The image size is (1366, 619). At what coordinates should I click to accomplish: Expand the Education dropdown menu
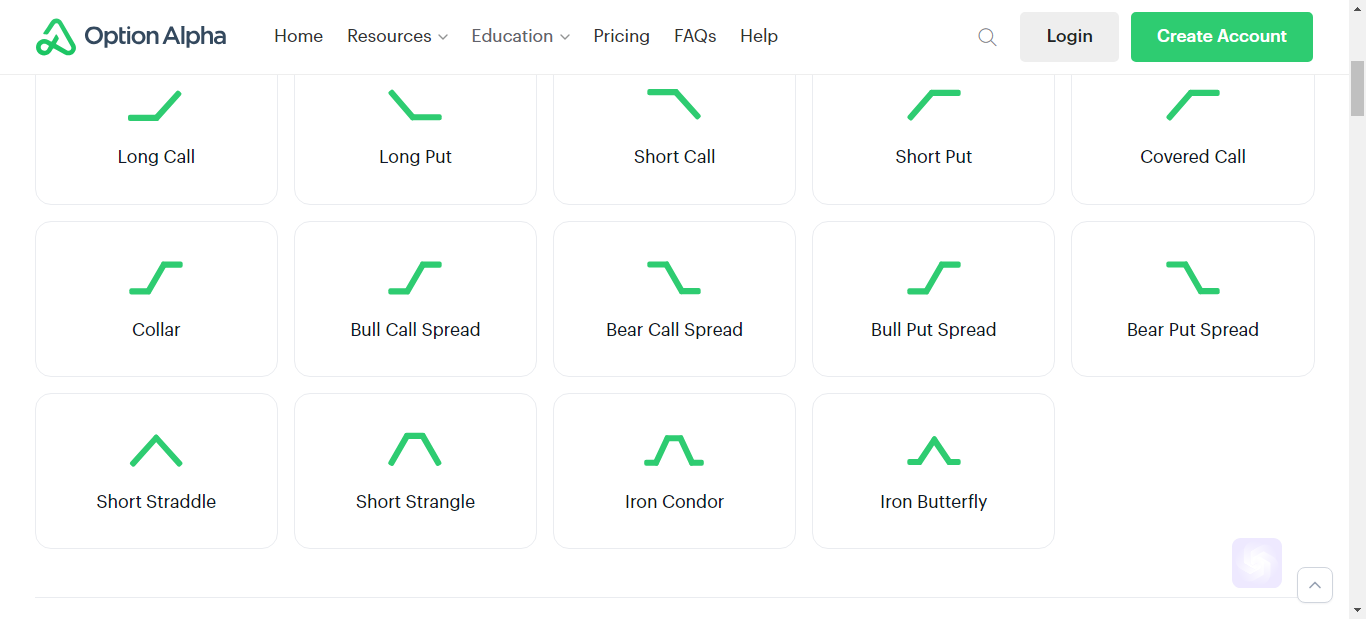coord(520,36)
